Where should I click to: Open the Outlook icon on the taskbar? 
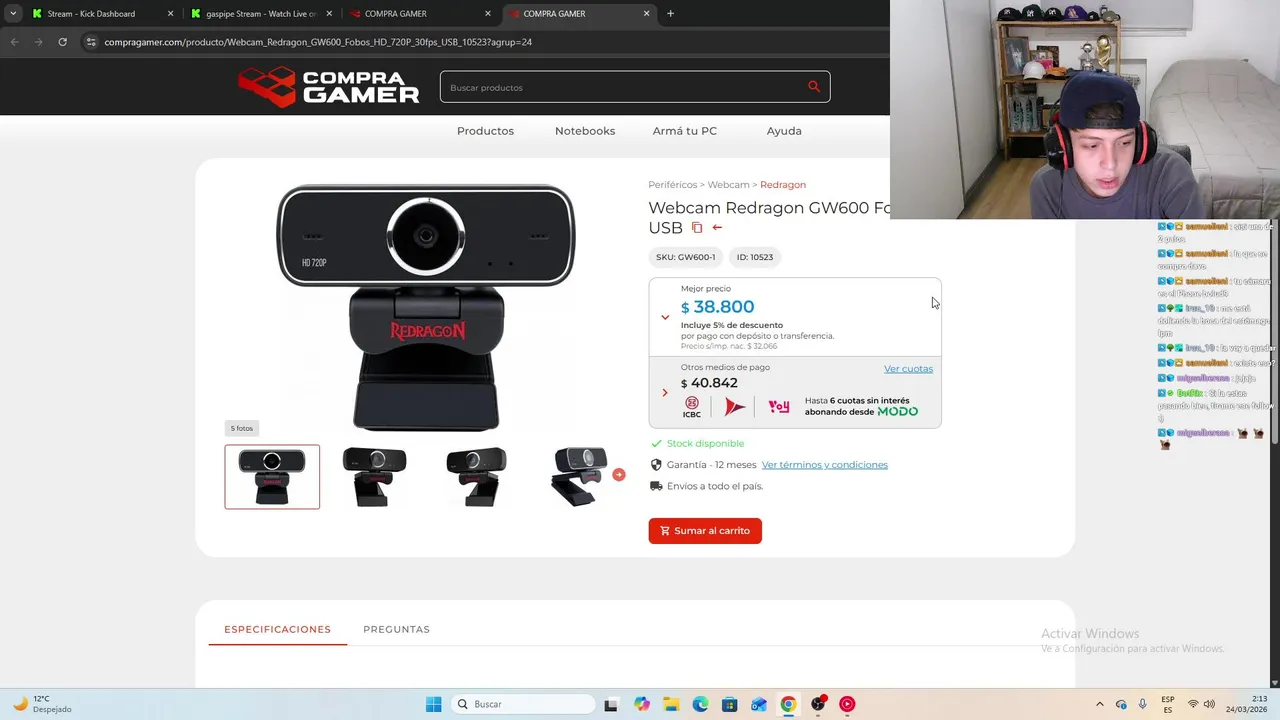pos(759,704)
